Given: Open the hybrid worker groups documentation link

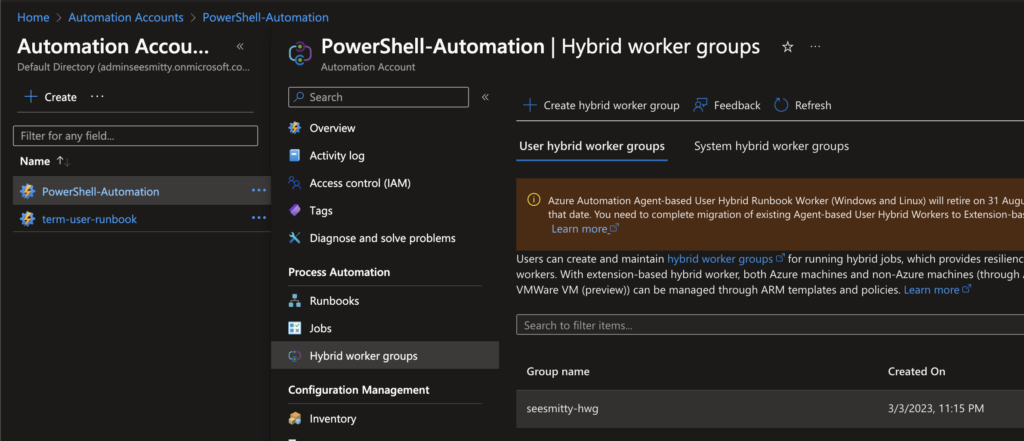Looking at the screenshot, I should point(726,258).
